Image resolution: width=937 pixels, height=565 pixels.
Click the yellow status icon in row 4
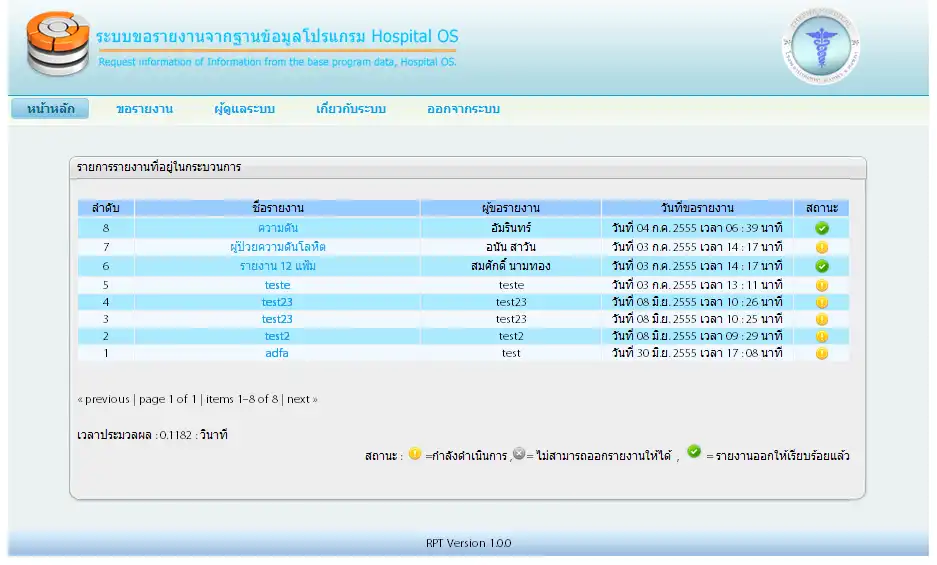click(x=822, y=303)
